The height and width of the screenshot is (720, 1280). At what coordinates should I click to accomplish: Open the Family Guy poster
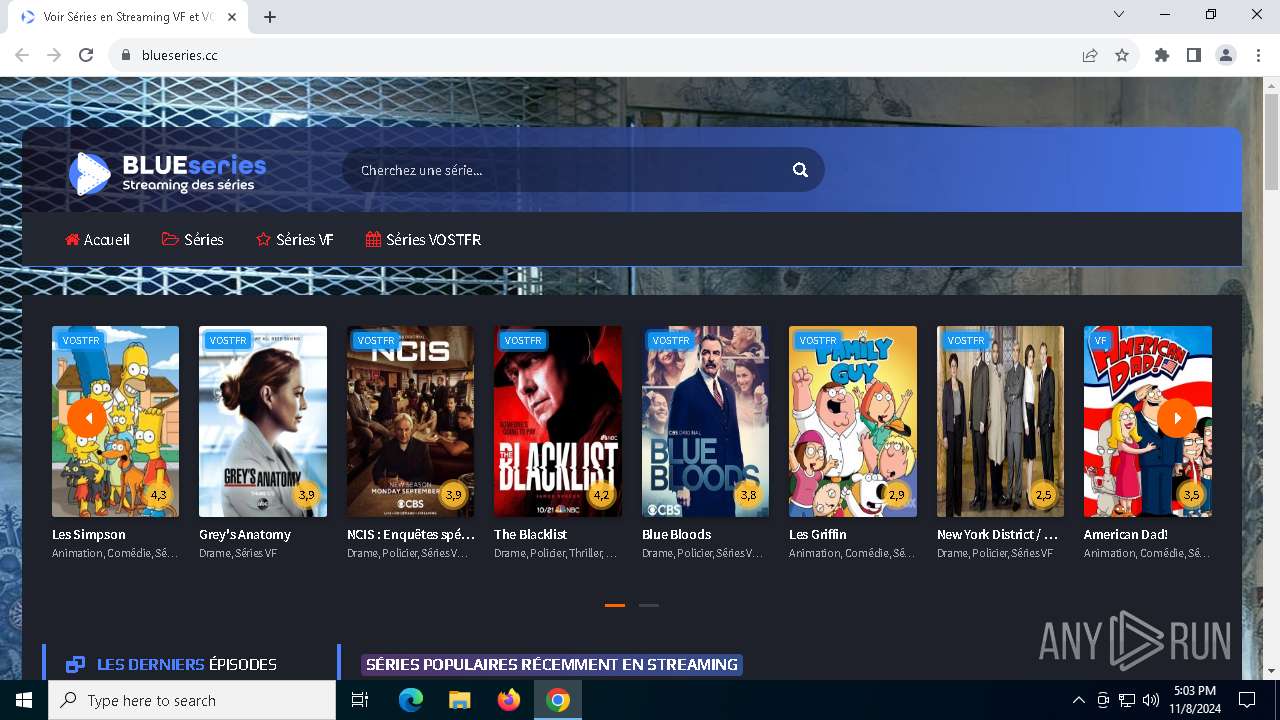pos(853,421)
